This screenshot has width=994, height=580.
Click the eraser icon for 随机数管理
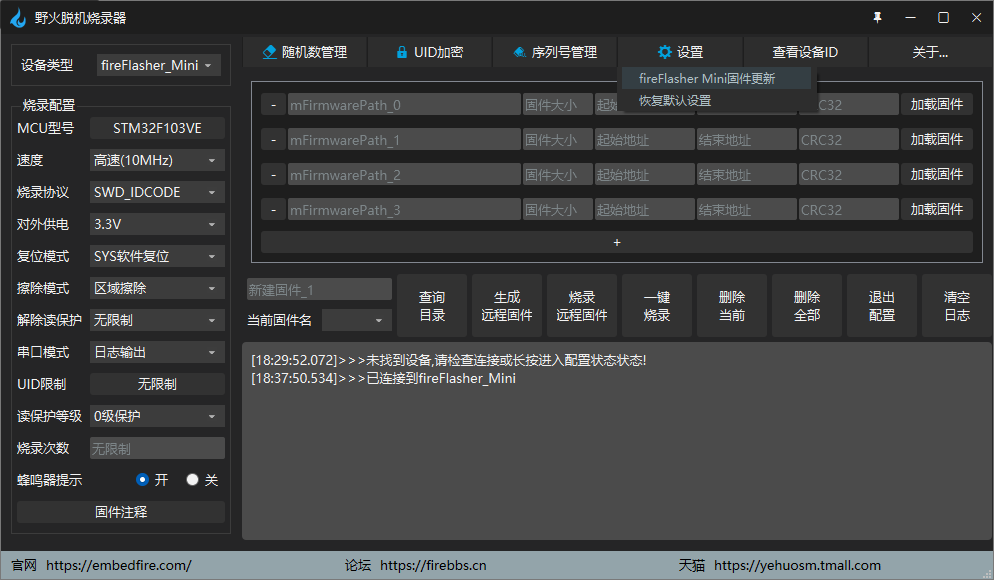pyautogui.click(x=269, y=52)
